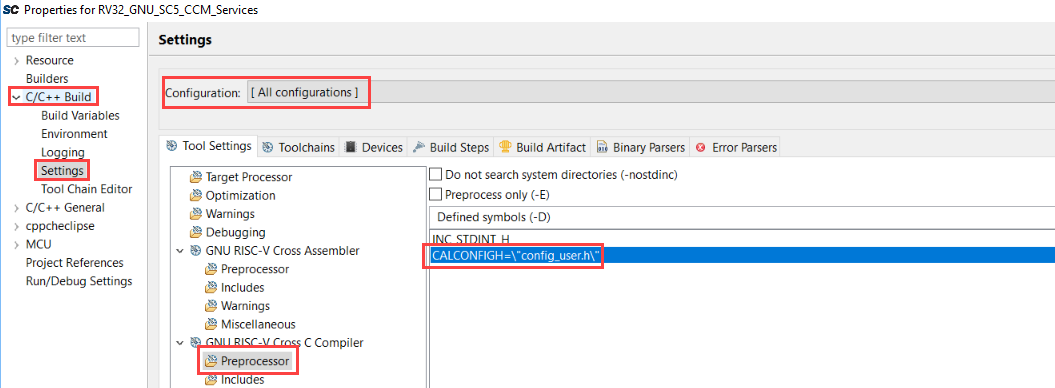1055x388 pixels.
Task: Select GNU RISC-V Cross C Compiler item
Action: [285, 342]
